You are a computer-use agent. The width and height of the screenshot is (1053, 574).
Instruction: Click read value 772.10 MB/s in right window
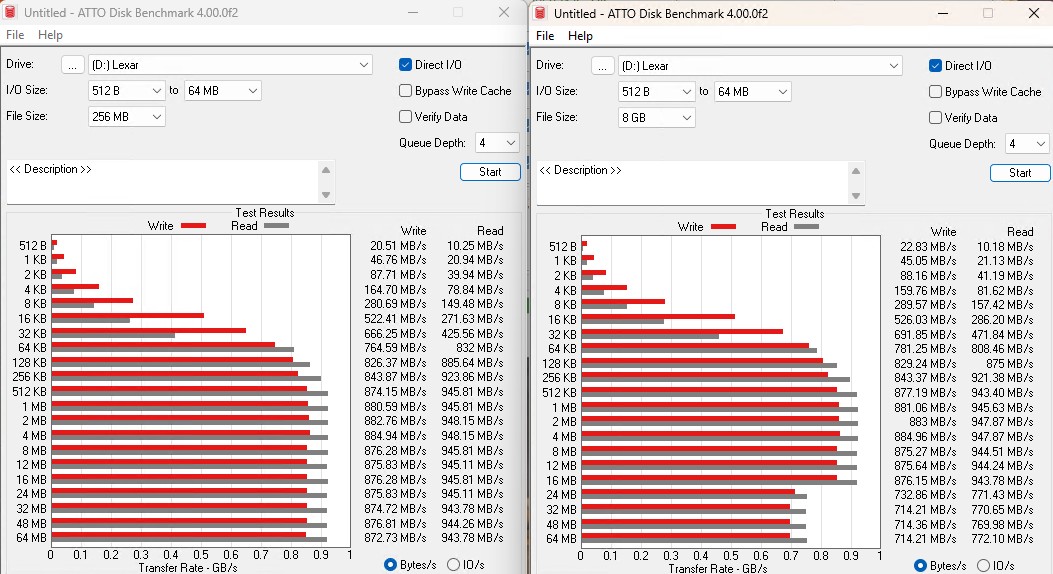click(1003, 538)
